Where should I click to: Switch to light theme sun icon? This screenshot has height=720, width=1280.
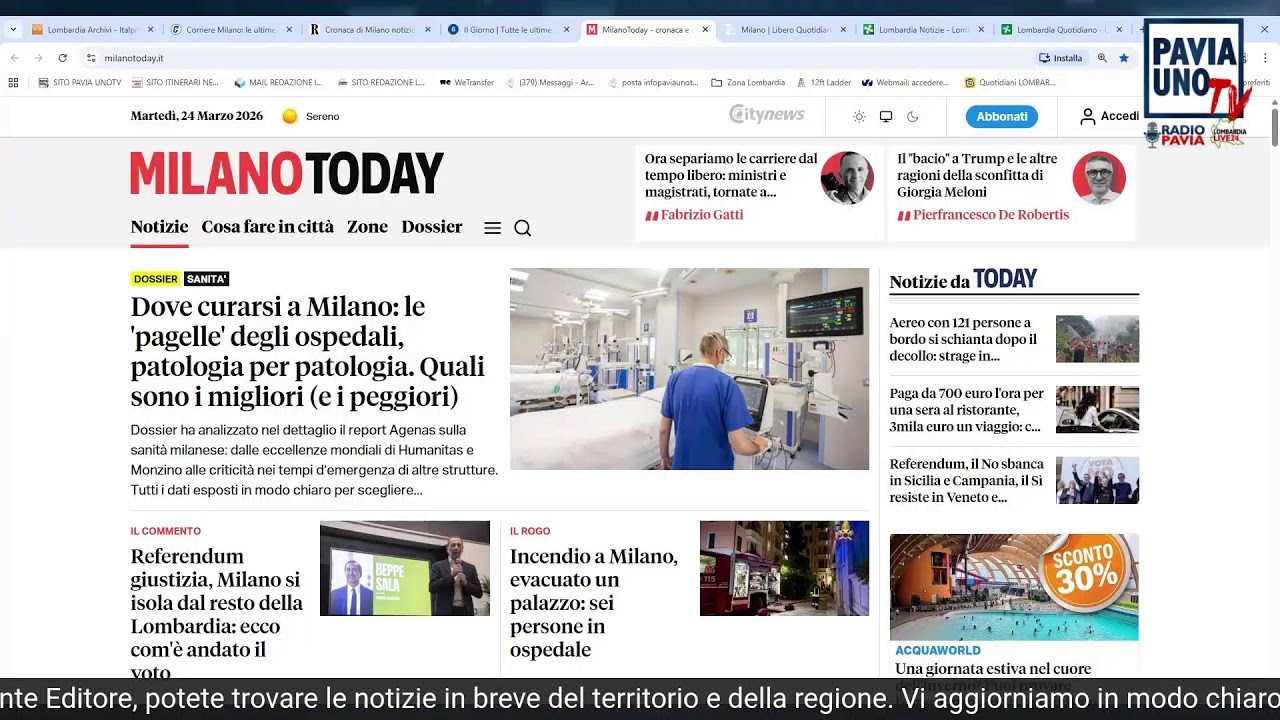click(x=859, y=116)
